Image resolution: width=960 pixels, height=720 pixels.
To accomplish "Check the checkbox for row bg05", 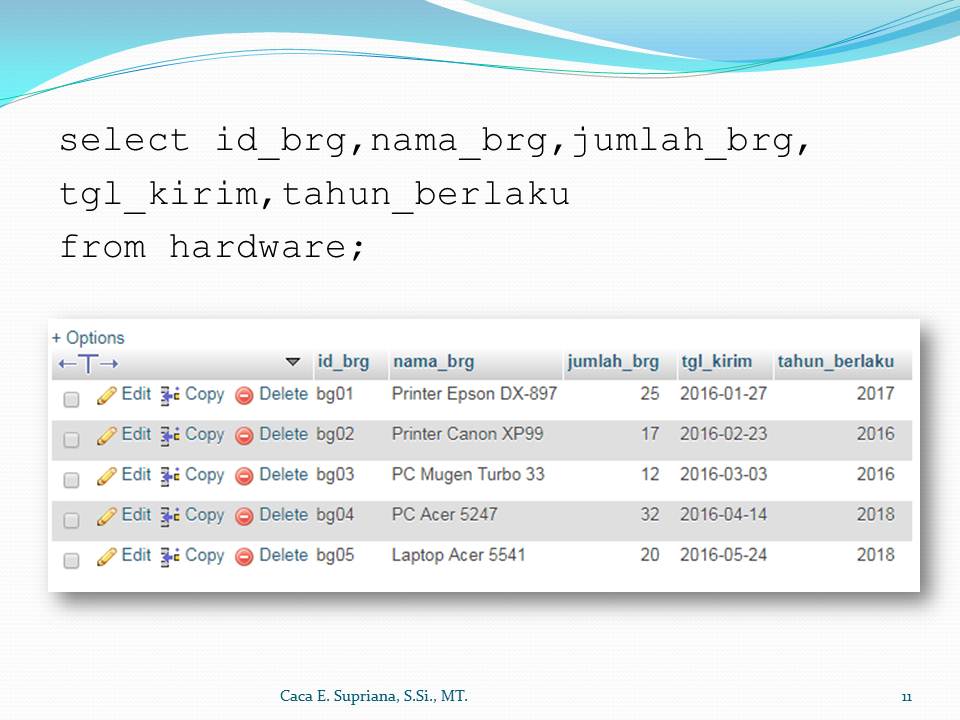I will click(x=70, y=556).
